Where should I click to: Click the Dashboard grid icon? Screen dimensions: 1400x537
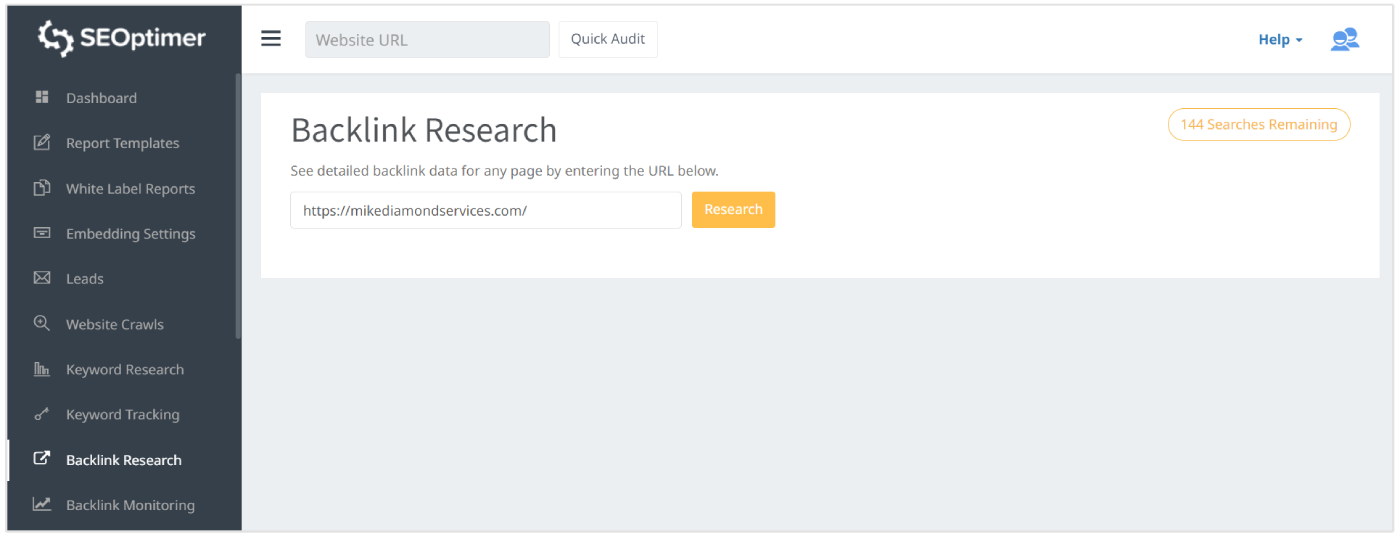tap(42, 97)
